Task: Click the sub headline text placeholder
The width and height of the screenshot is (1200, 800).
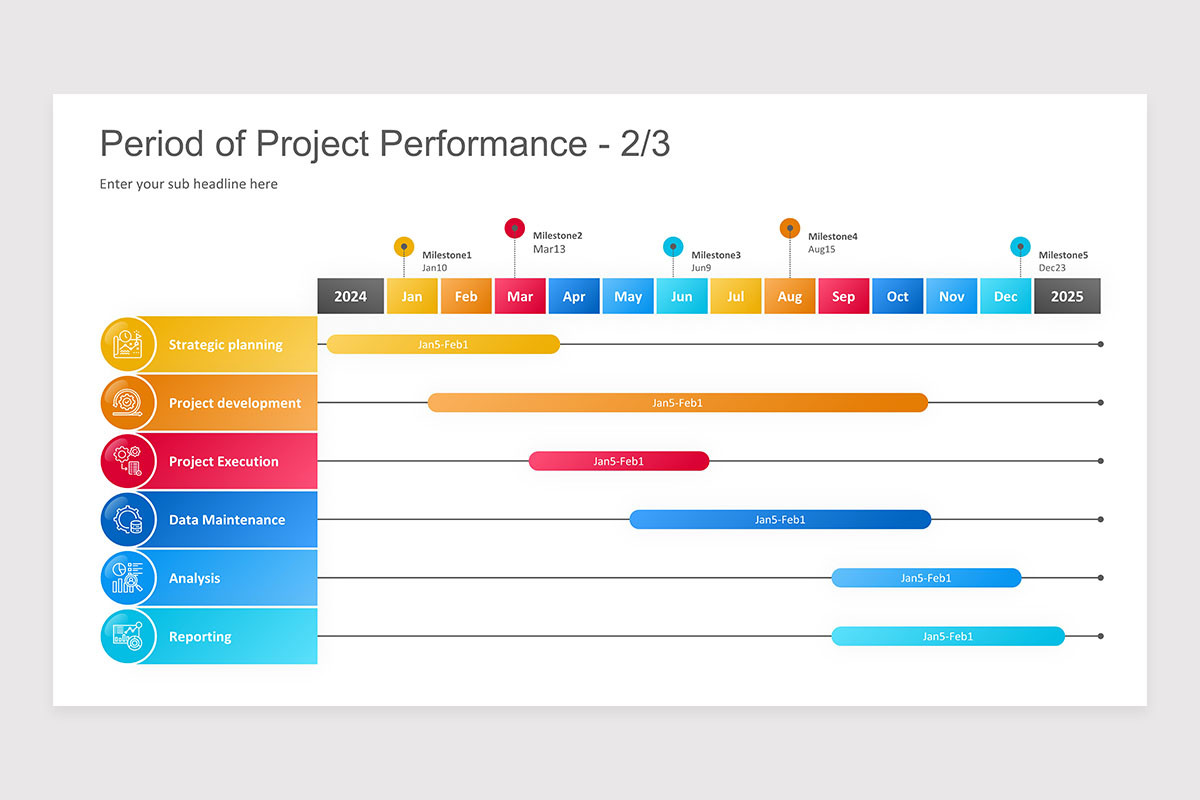Action: 189,184
